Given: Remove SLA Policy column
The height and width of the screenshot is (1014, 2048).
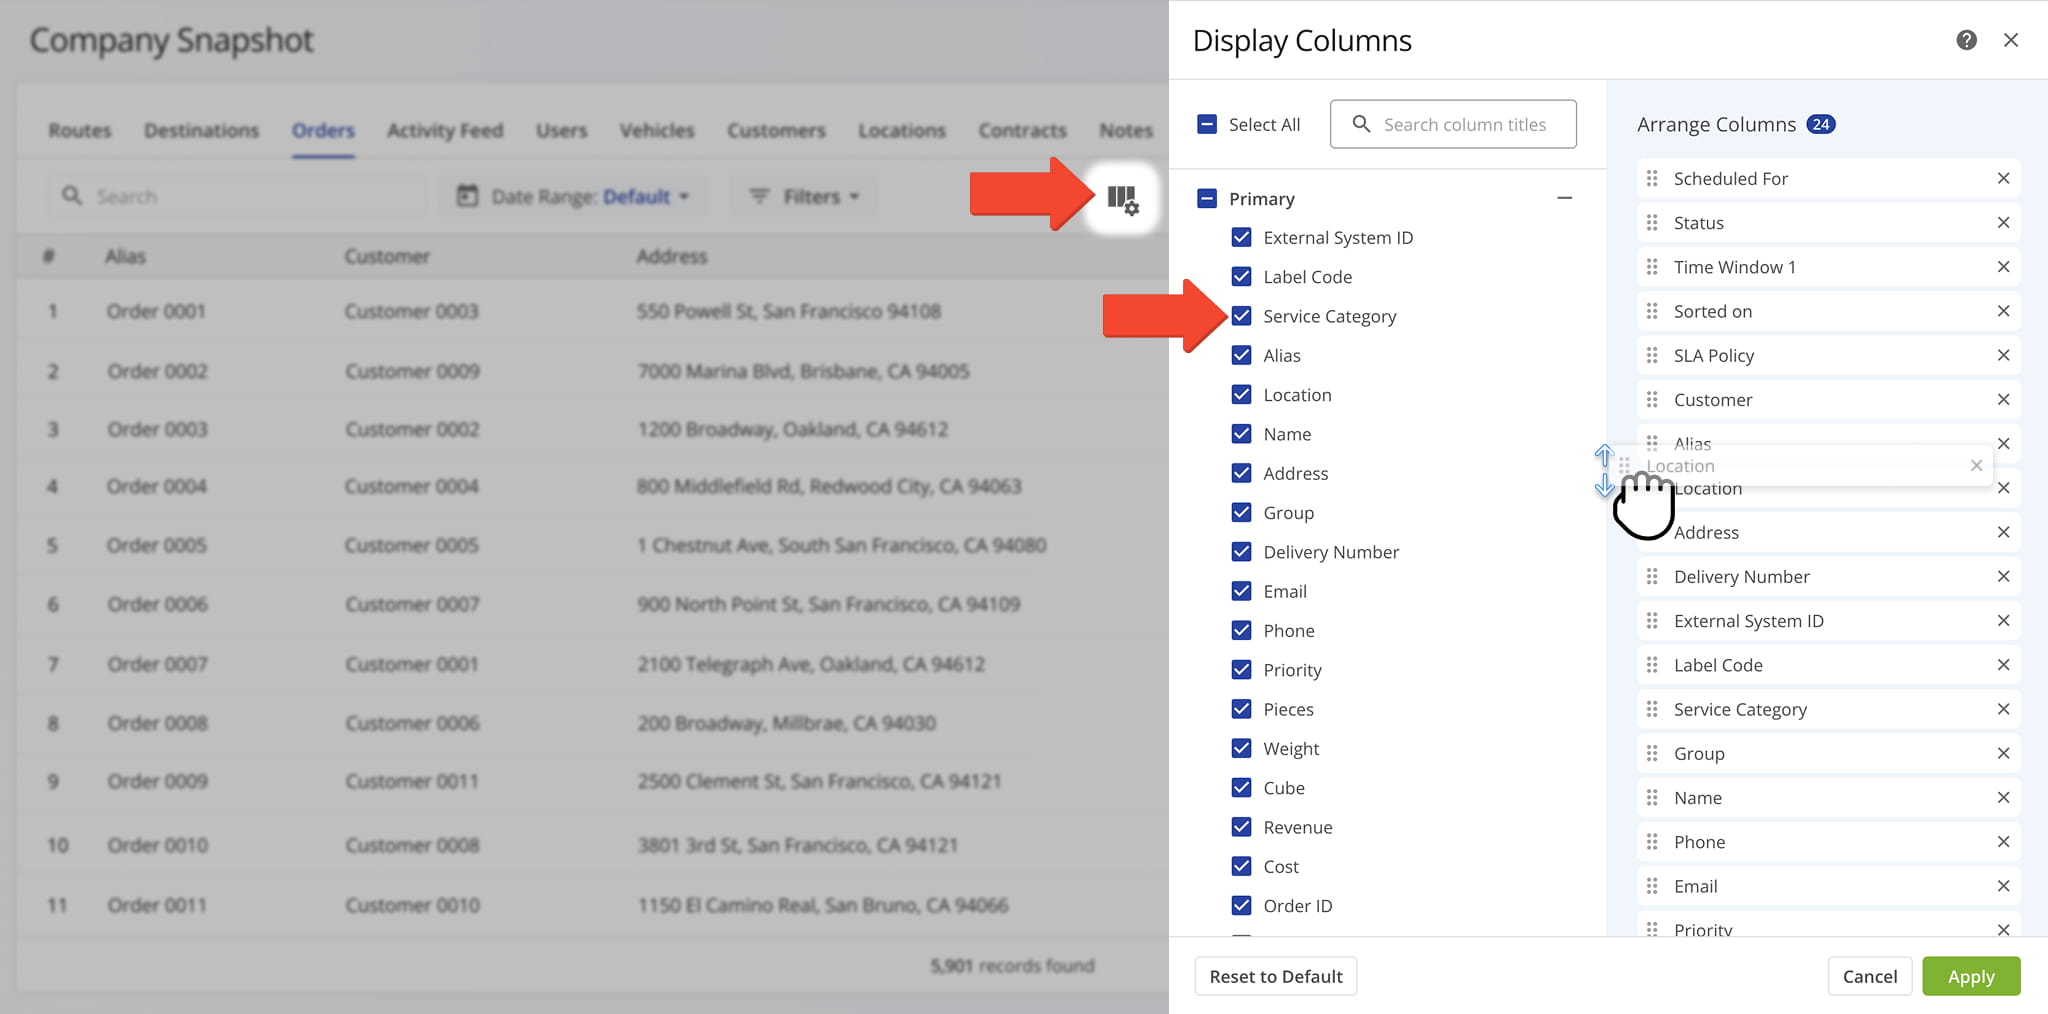Looking at the screenshot, I should pos(2003,355).
